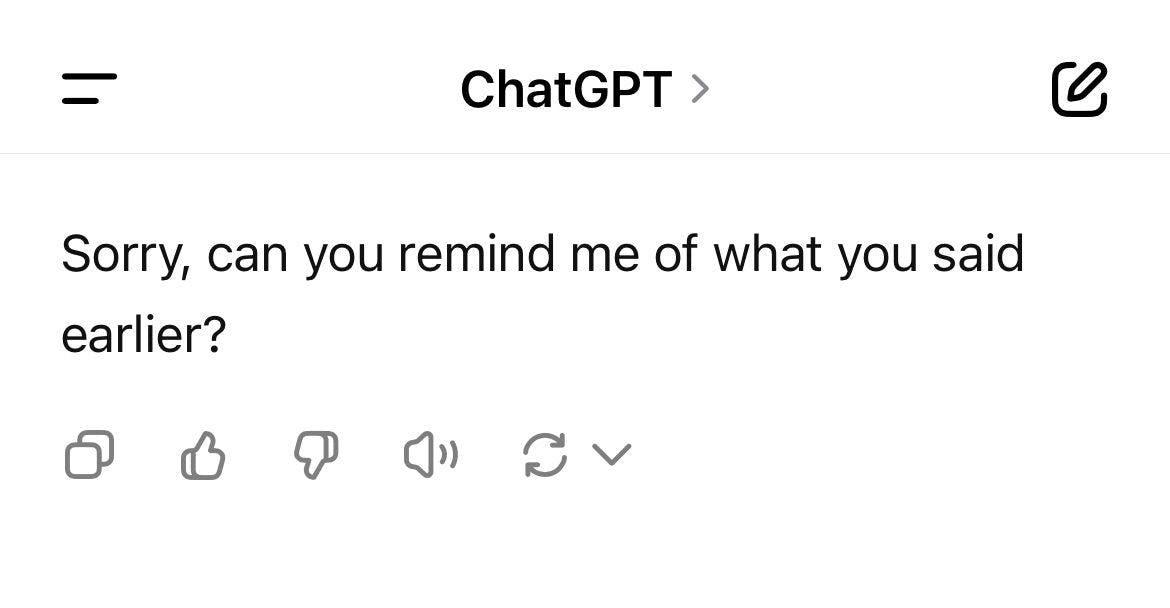The image size is (1170, 608).
Task: Open the ChatGPT model selector title
Action: coord(566,90)
